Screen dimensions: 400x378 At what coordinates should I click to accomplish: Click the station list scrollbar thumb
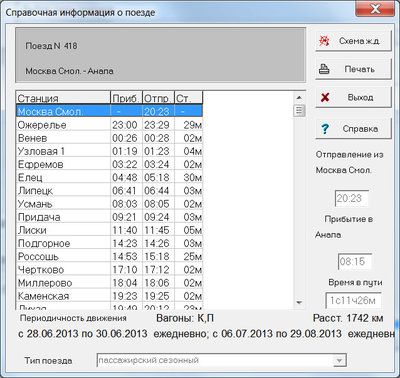[299, 110]
